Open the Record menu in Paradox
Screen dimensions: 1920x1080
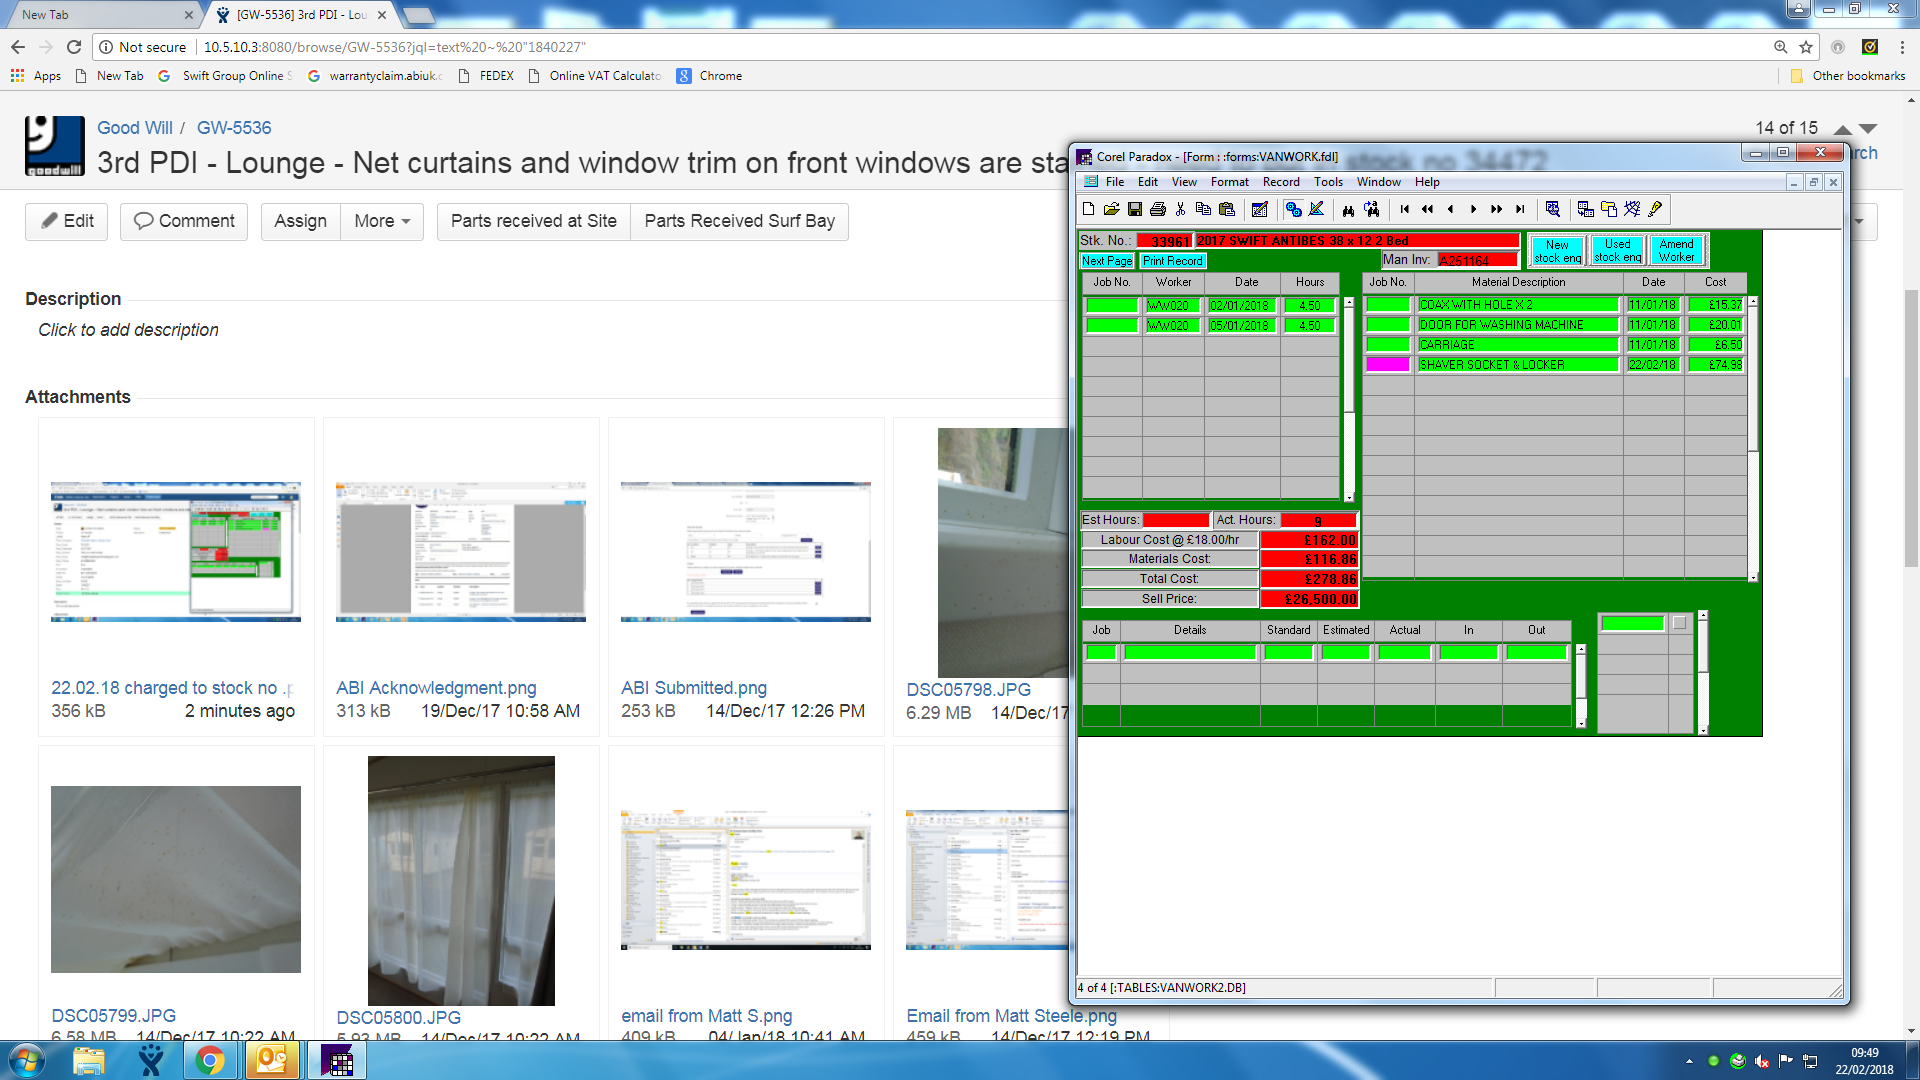1281,182
